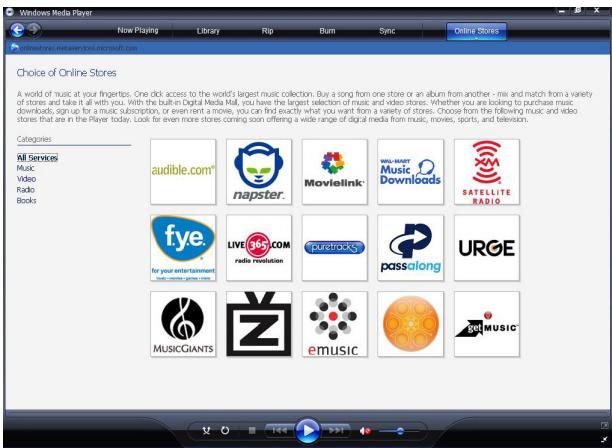Click the Windows Media Player title icon
The height and width of the screenshot is (448, 612).
(10, 12)
